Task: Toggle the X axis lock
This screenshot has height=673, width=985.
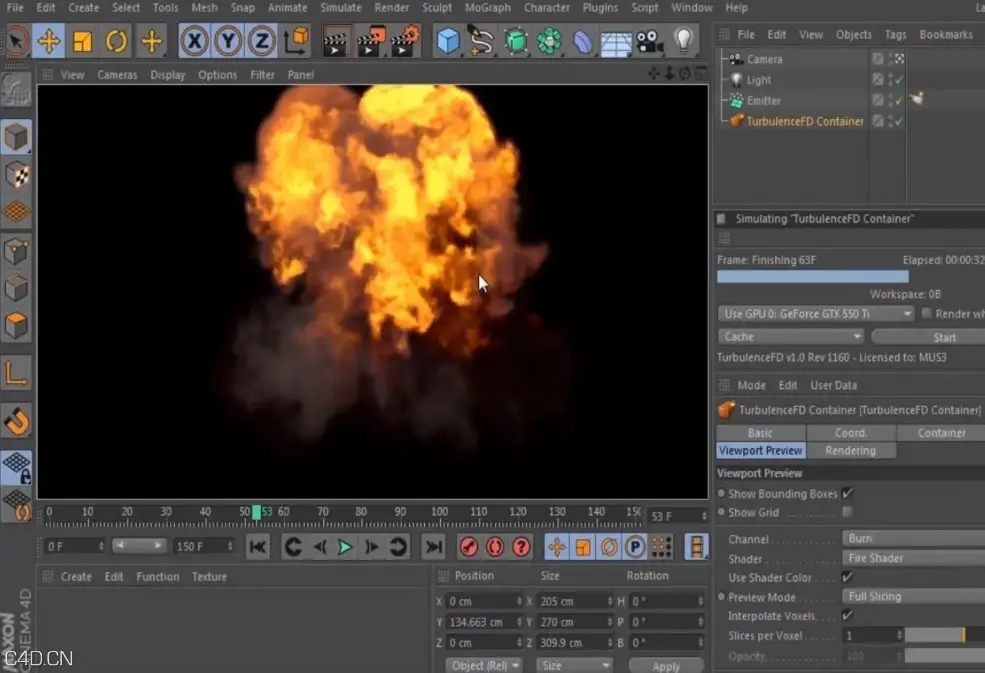Action: (x=194, y=41)
